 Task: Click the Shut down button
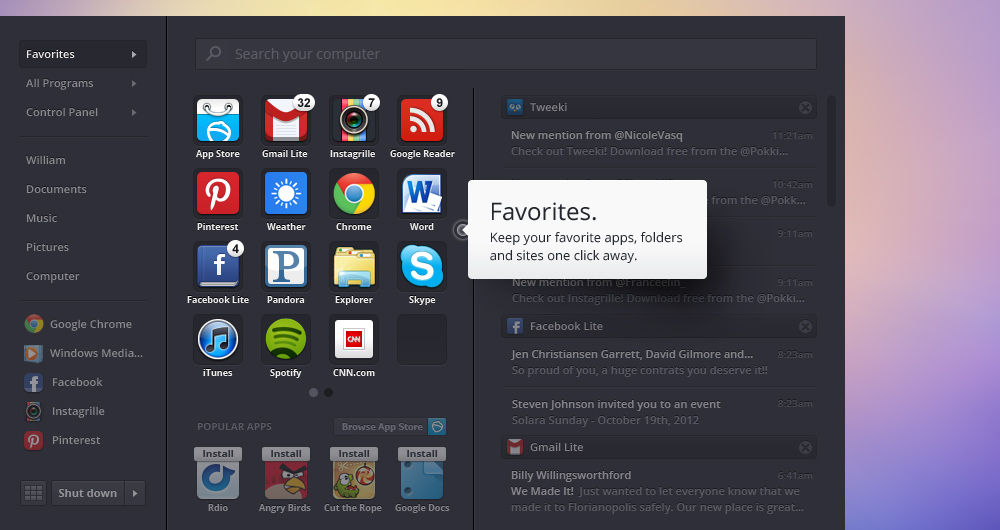88,493
